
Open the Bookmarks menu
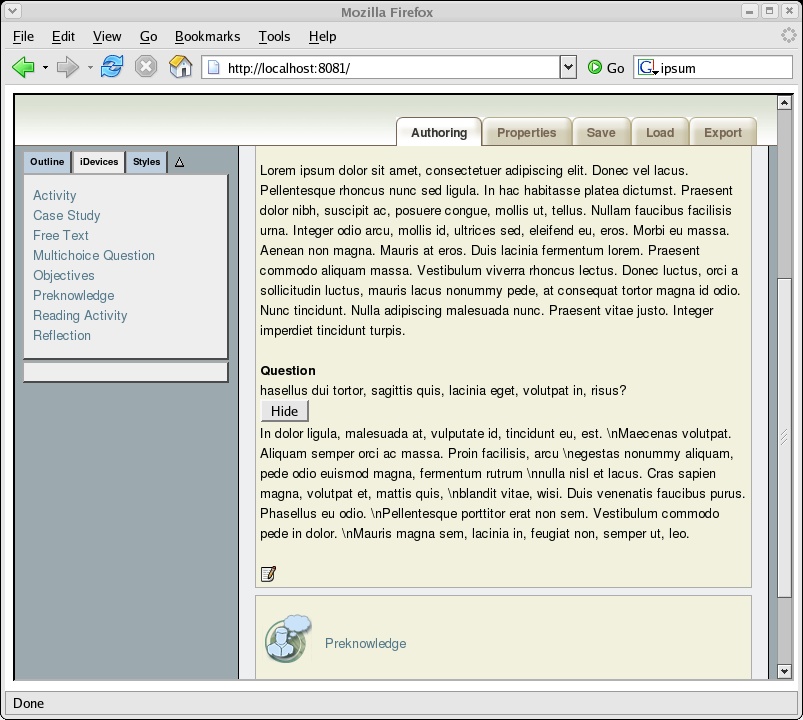click(x=207, y=36)
